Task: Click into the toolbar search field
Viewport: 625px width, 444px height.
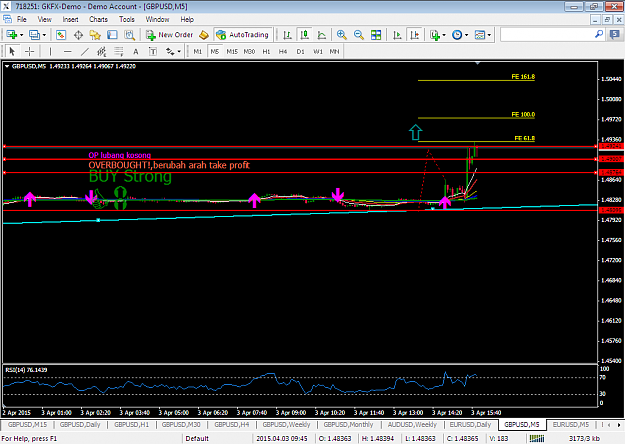Action: point(546,35)
